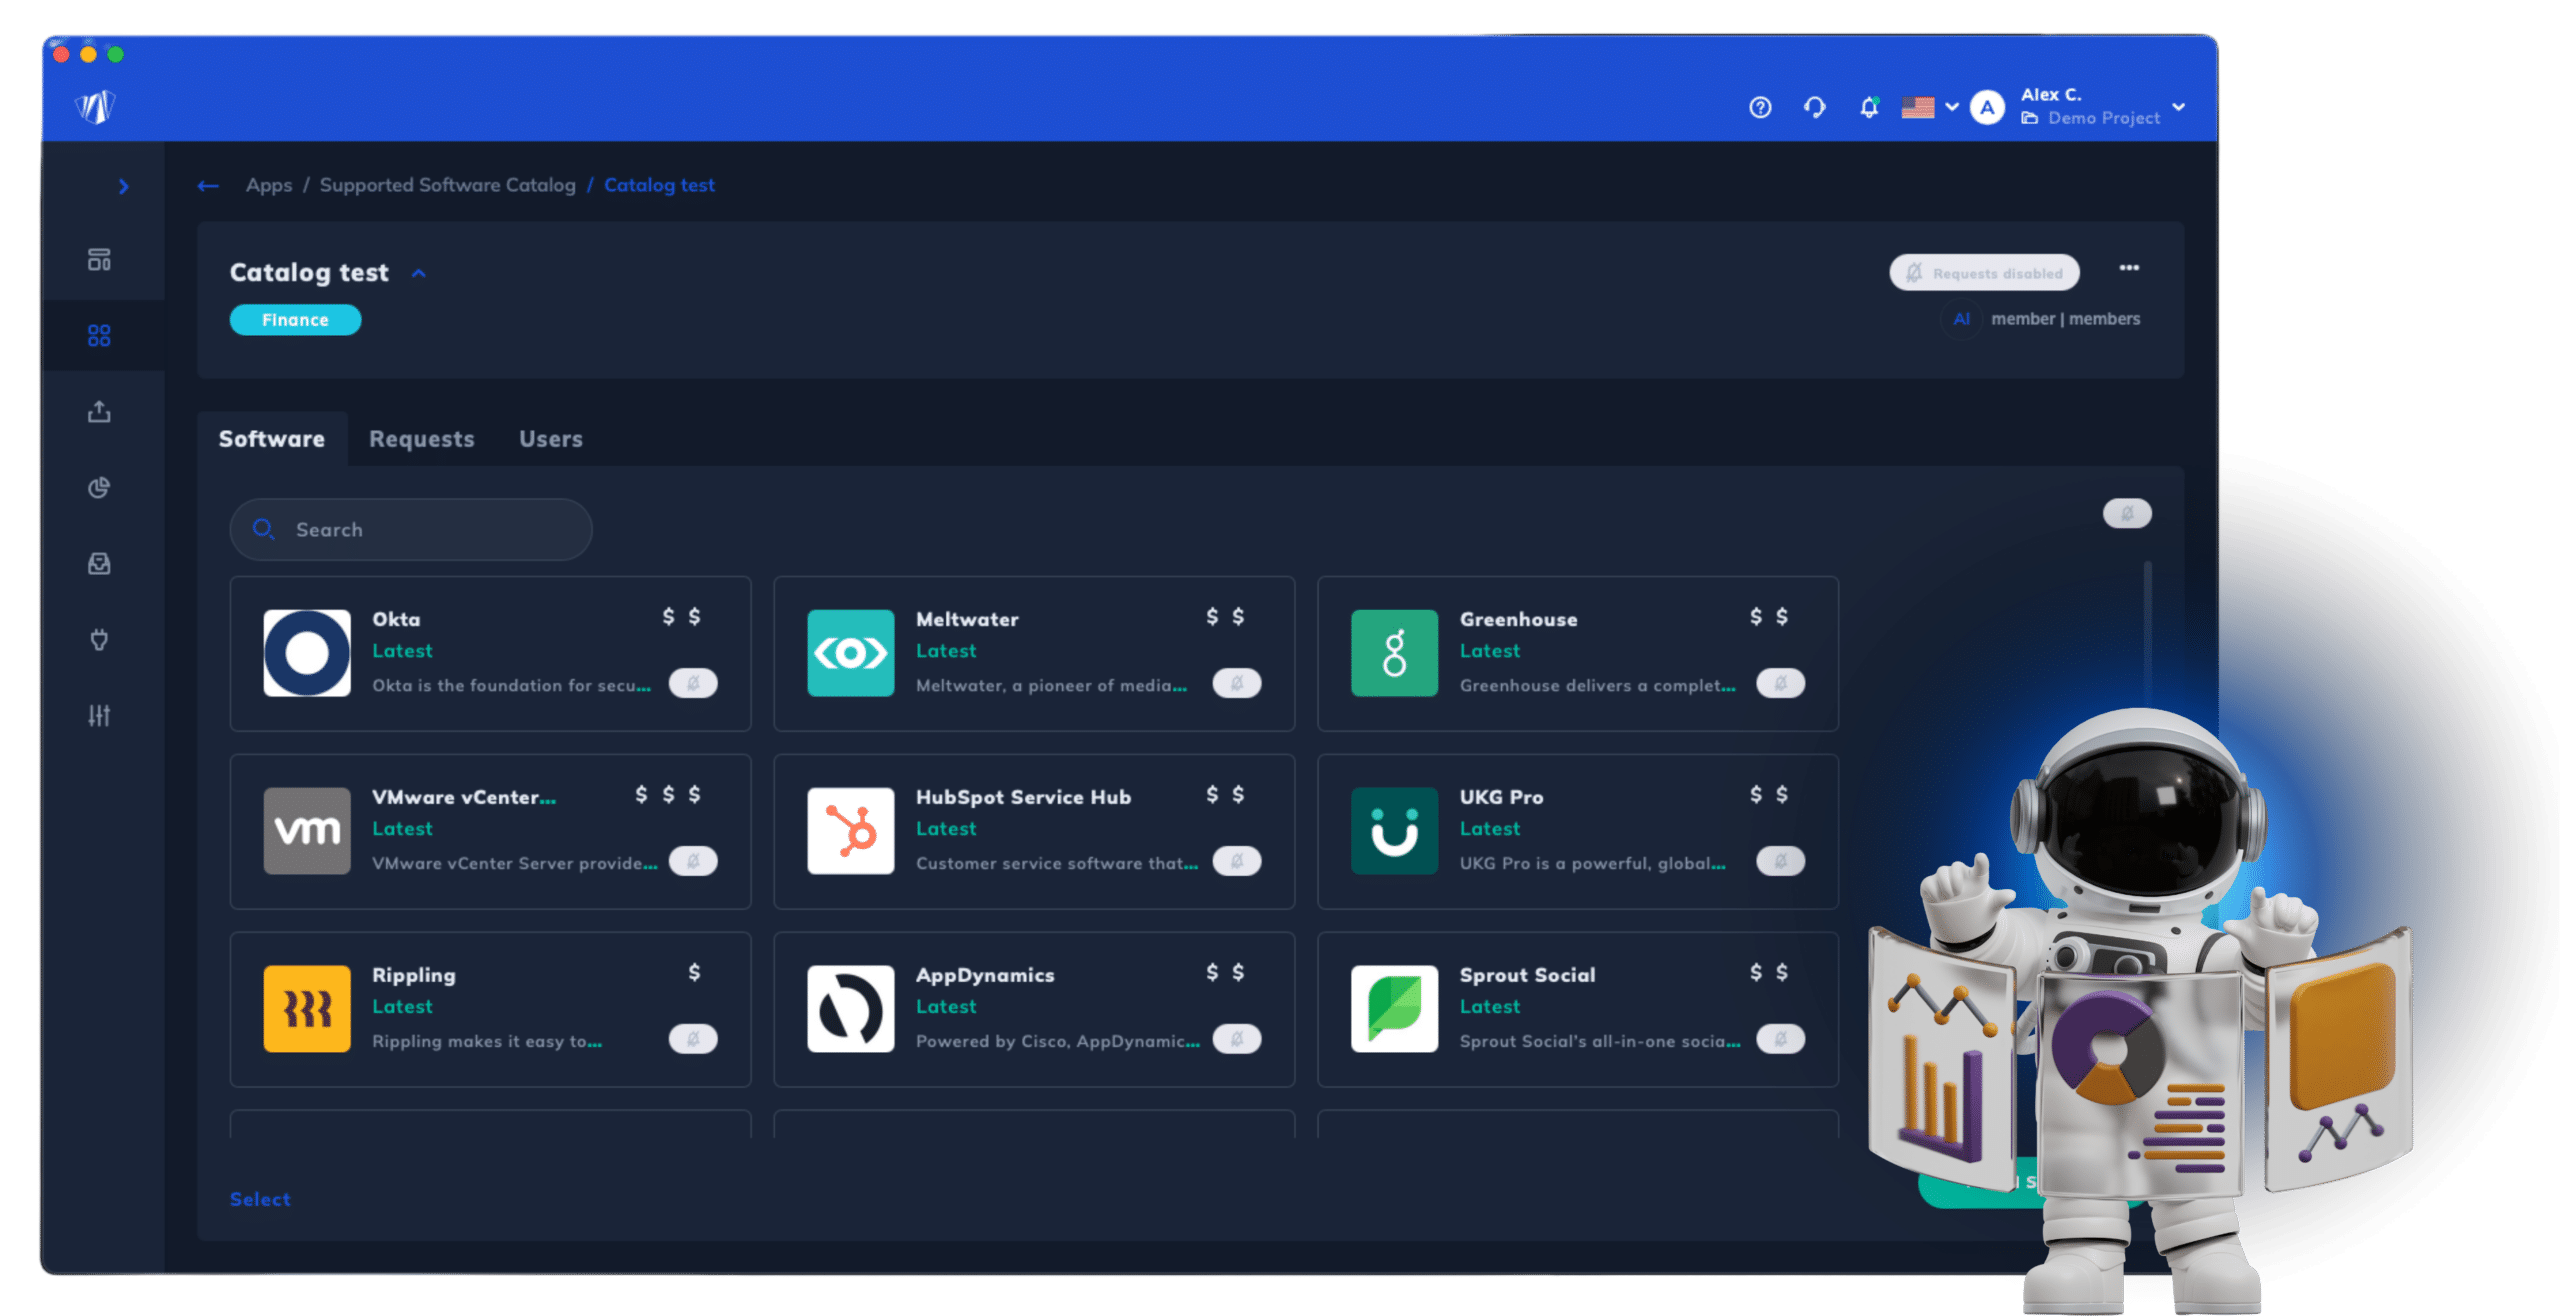The width and height of the screenshot is (2560, 1316).
Task: Focus the Search input field
Action: pos(411,530)
